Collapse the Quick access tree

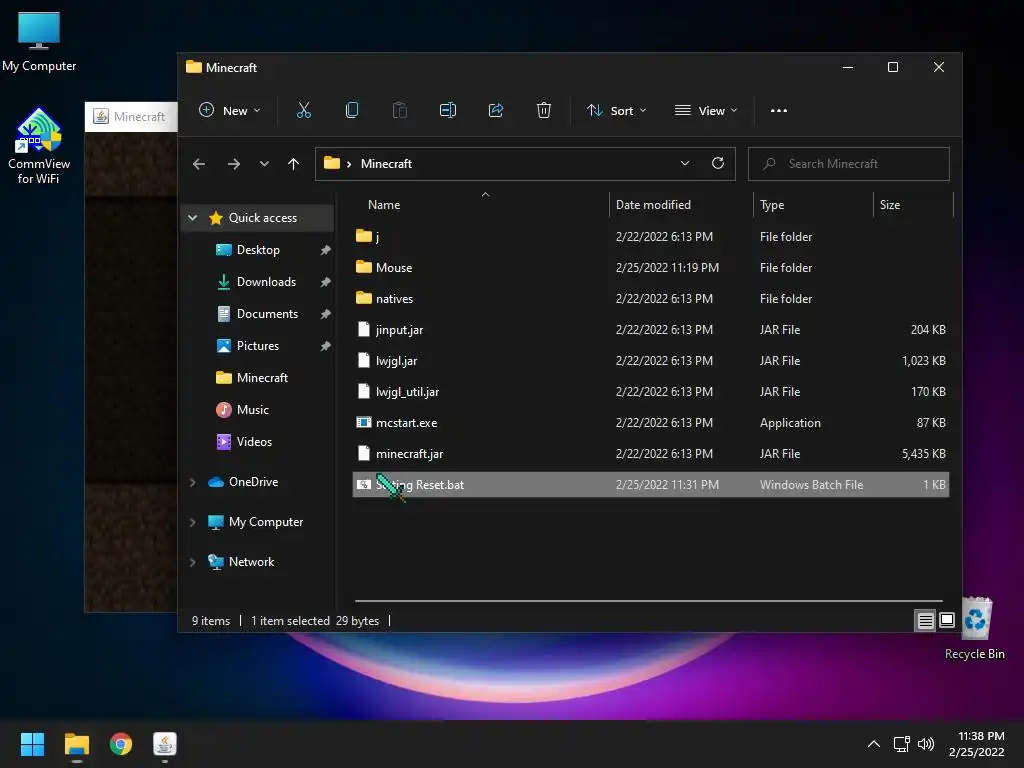click(193, 217)
